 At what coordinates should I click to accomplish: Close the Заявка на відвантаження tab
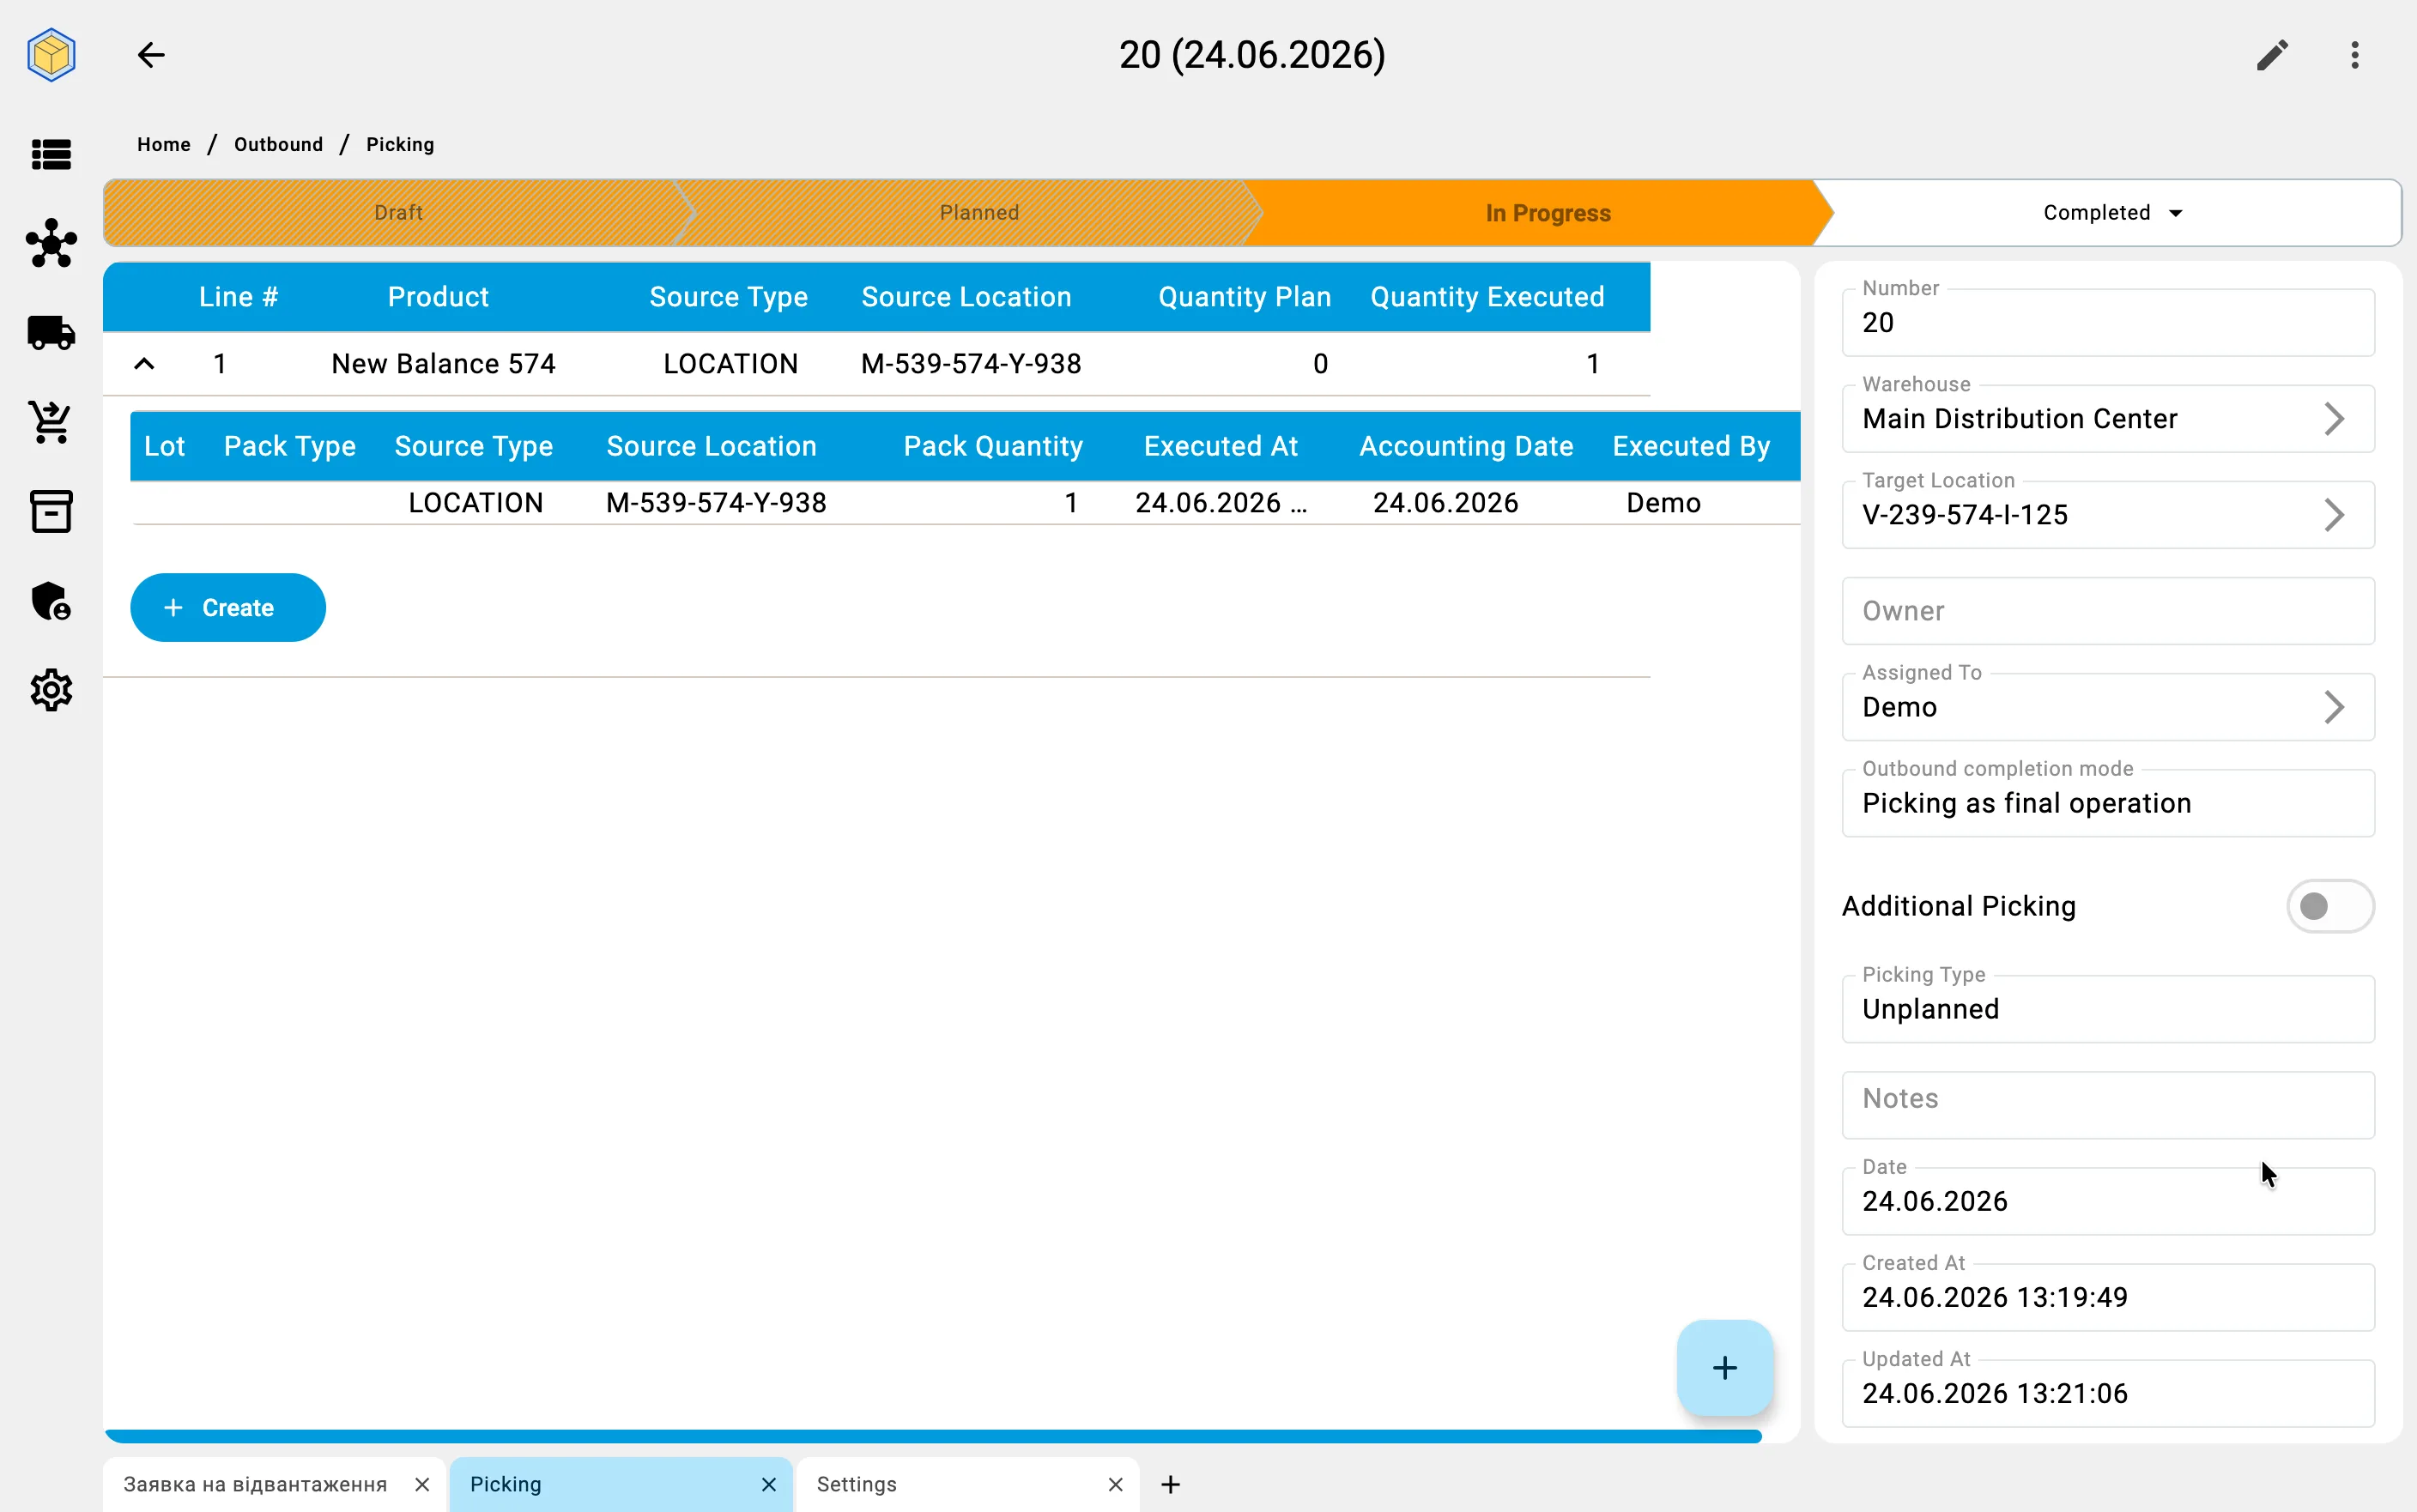click(422, 1484)
